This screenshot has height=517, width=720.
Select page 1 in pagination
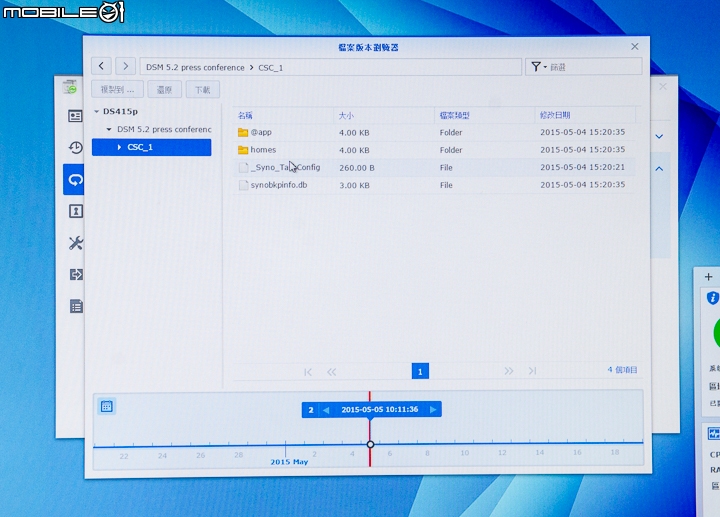pos(420,371)
